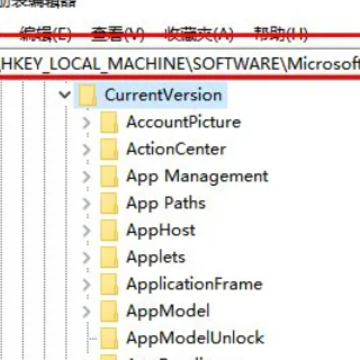Viewport: 360px width, 360px height.
Task: Click the App Paths folder icon
Action: (x=109, y=203)
